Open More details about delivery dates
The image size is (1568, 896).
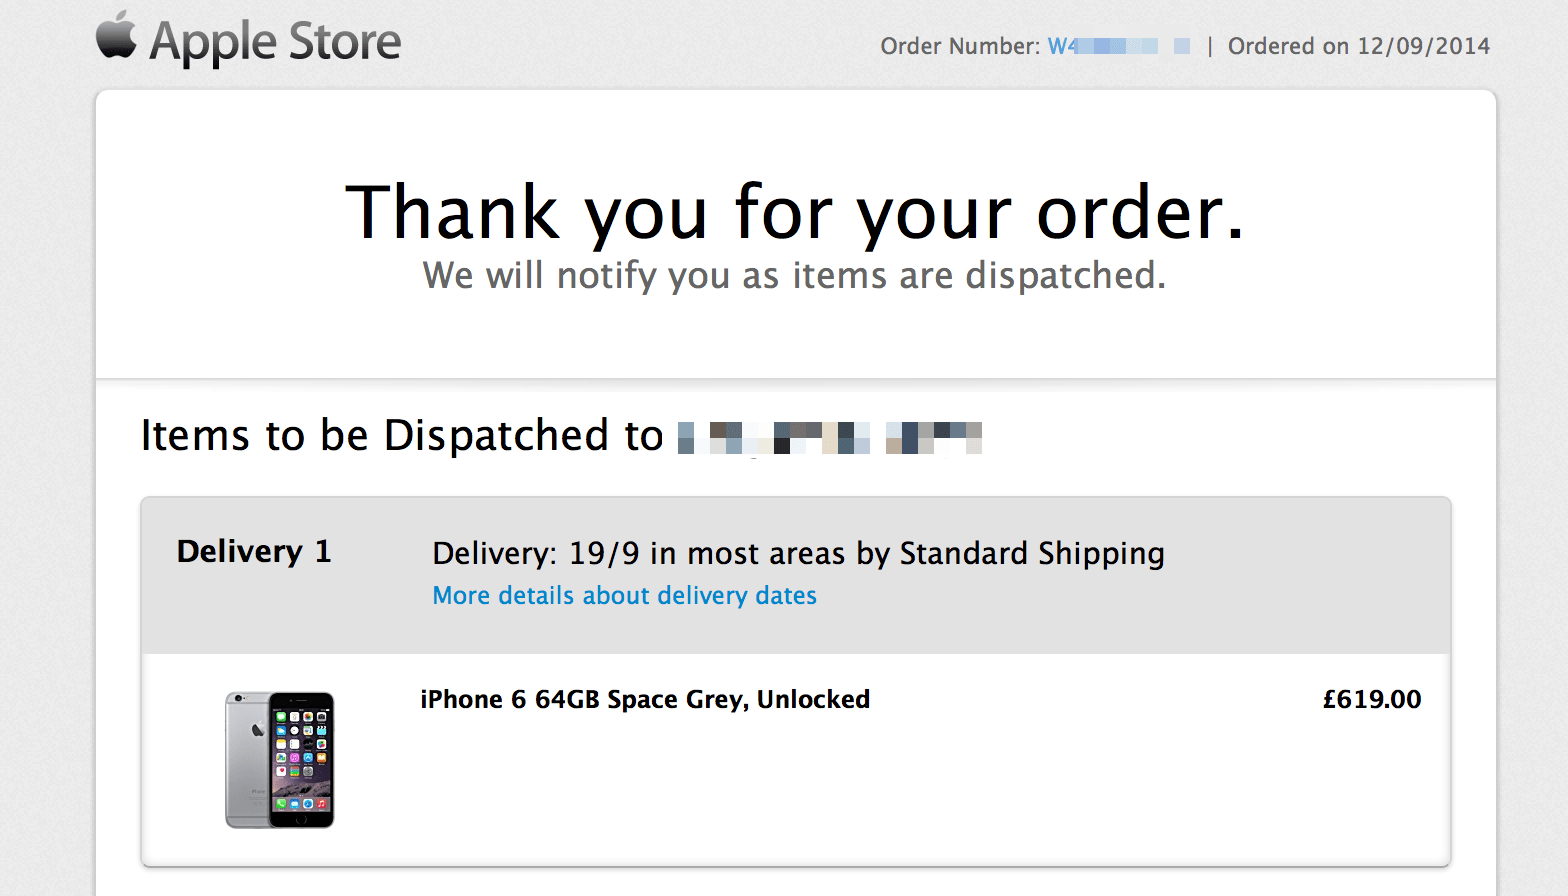coord(624,596)
